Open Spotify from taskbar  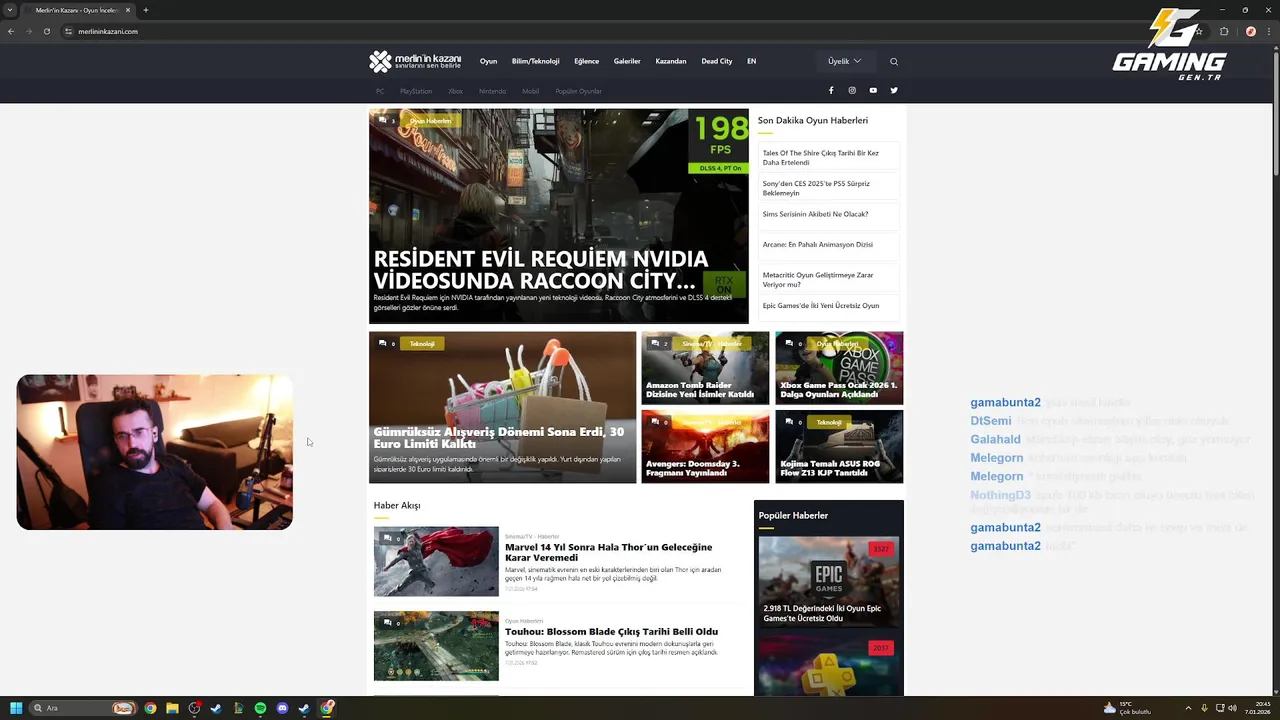[260, 708]
